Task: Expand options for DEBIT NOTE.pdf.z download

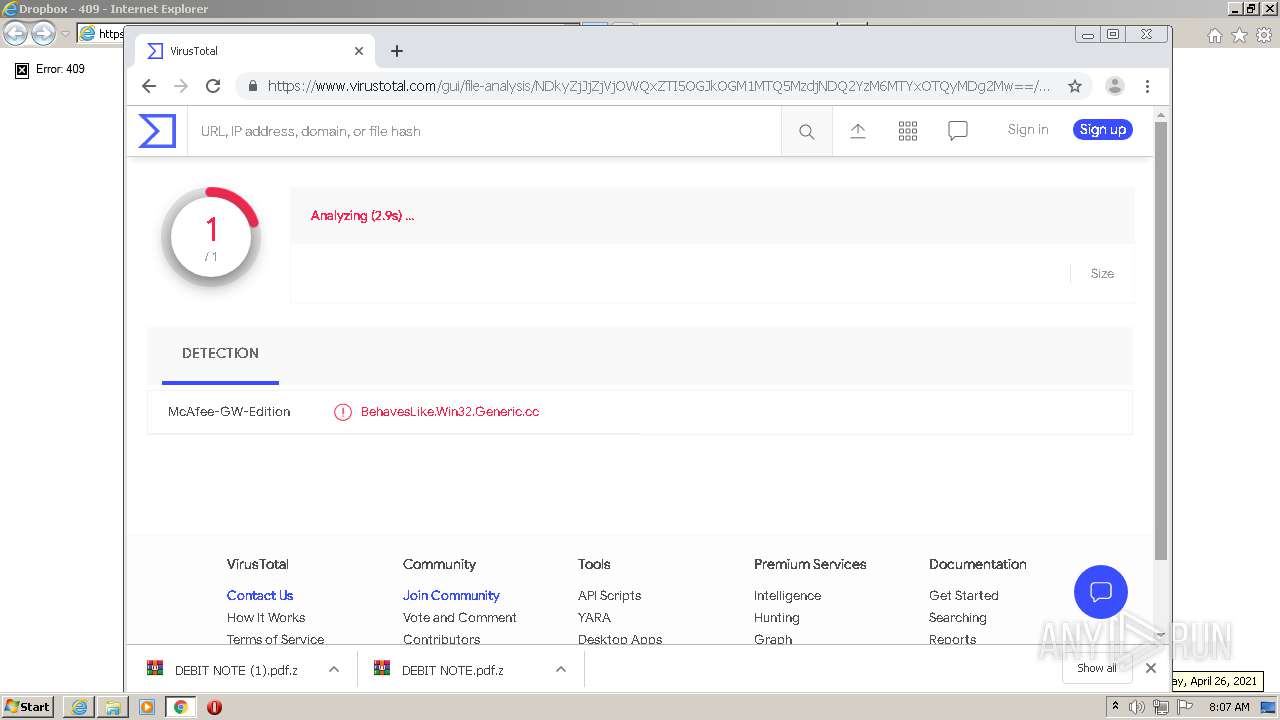Action: coord(561,670)
